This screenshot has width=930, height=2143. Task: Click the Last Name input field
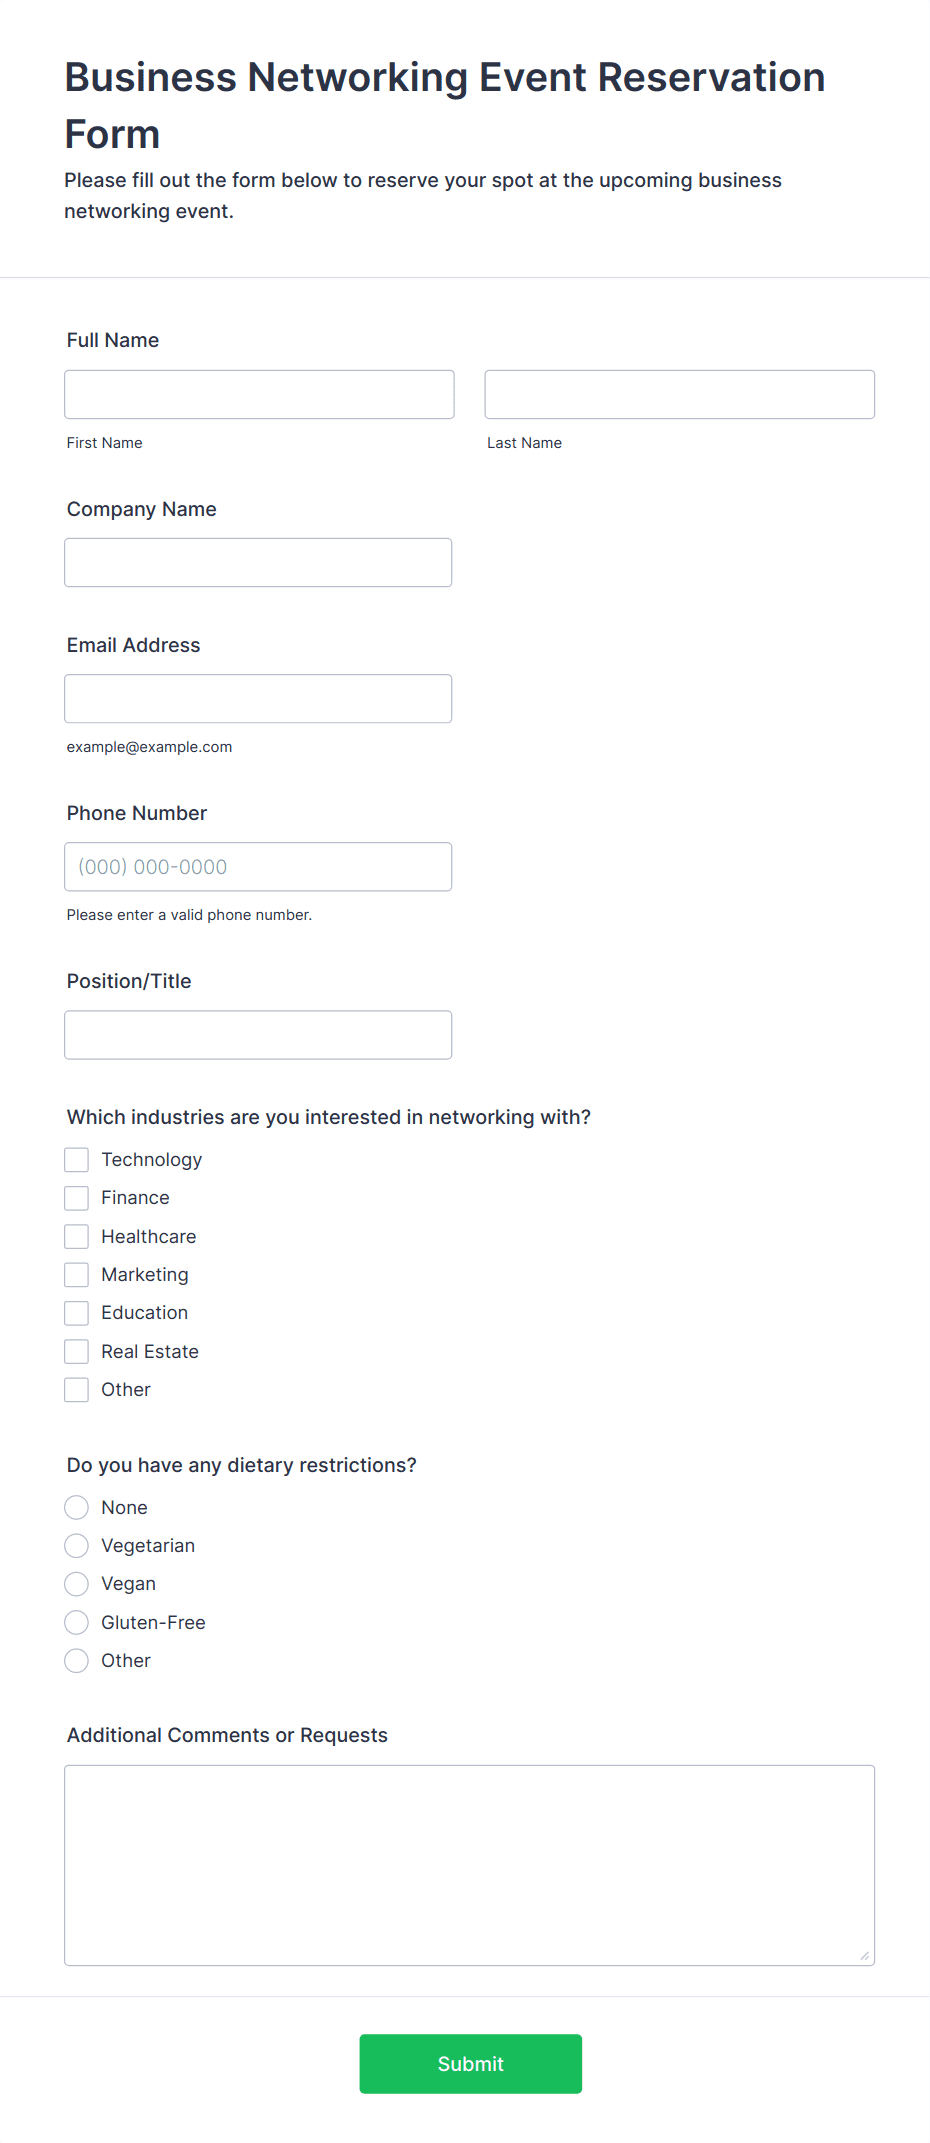678,394
